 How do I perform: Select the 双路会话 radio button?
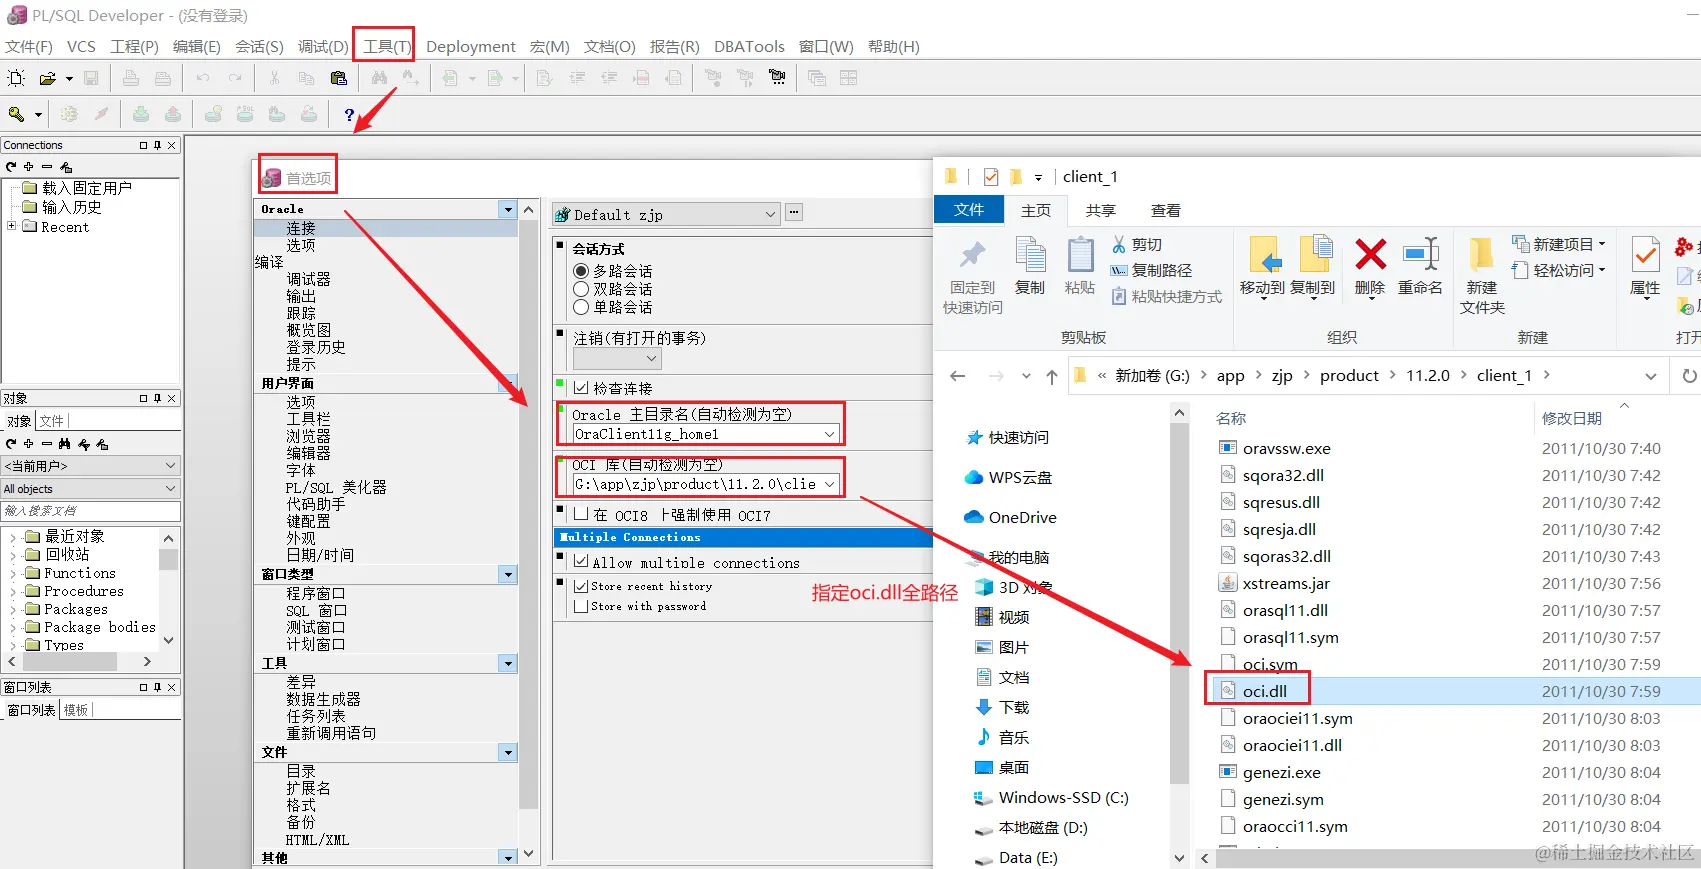[580, 289]
